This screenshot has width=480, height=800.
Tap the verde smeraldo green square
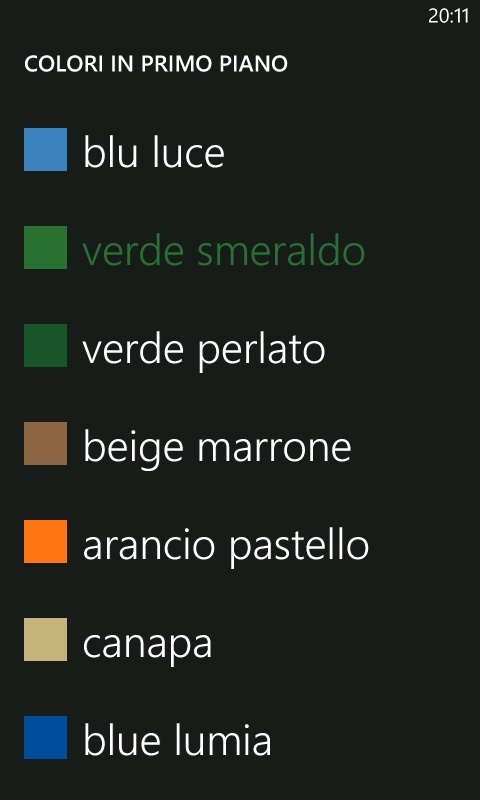pyautogui.click(x=45, y=247)
